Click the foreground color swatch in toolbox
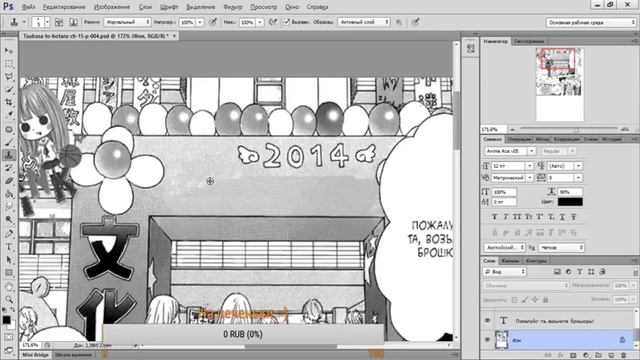 pos(6,320)
